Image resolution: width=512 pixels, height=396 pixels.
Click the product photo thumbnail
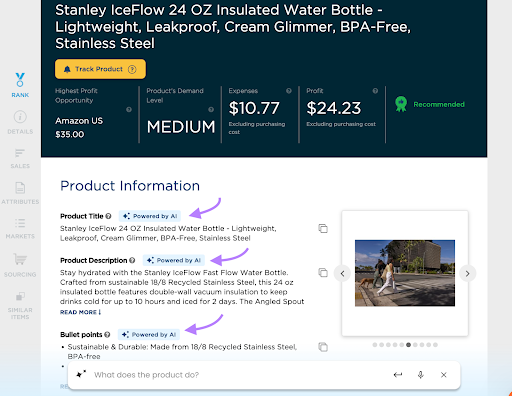tap(405, 273)
